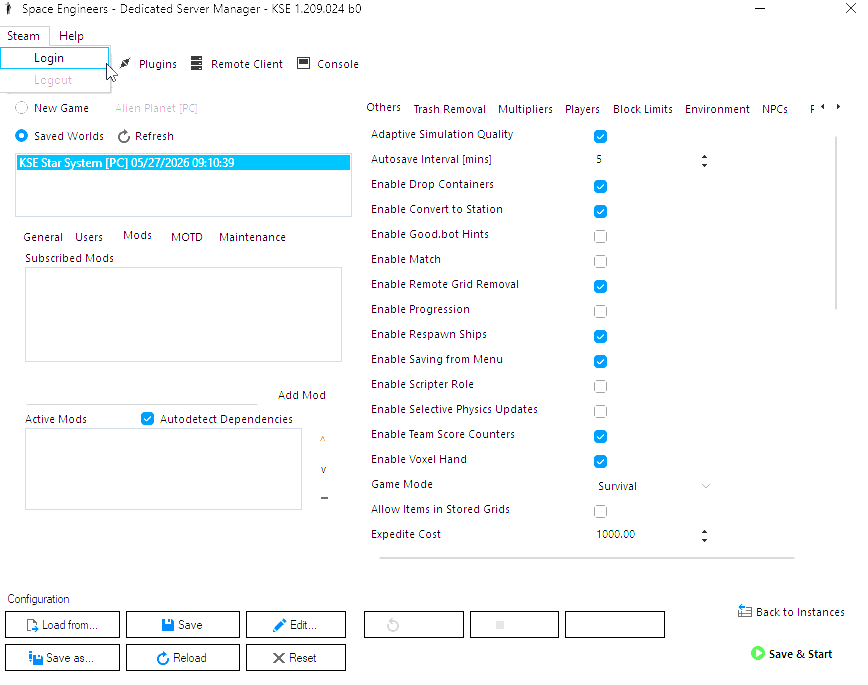Click the green Save & Start play icon
This screenshot has height=685, width=868.
(x=757, y=653)
